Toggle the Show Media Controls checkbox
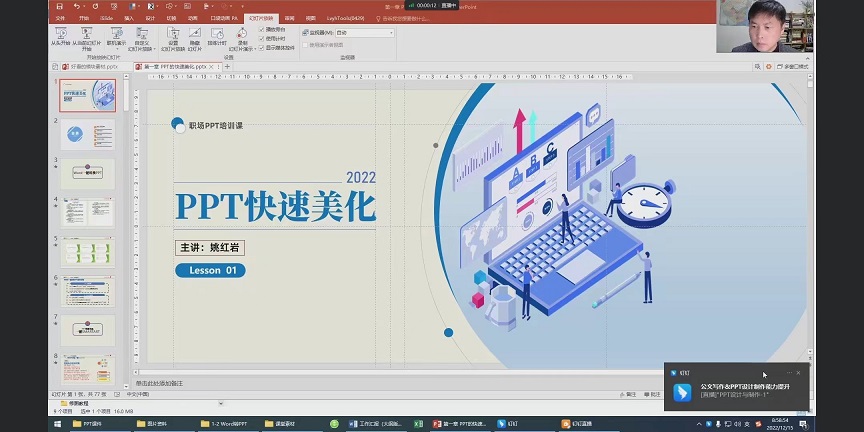 (262, 47)
